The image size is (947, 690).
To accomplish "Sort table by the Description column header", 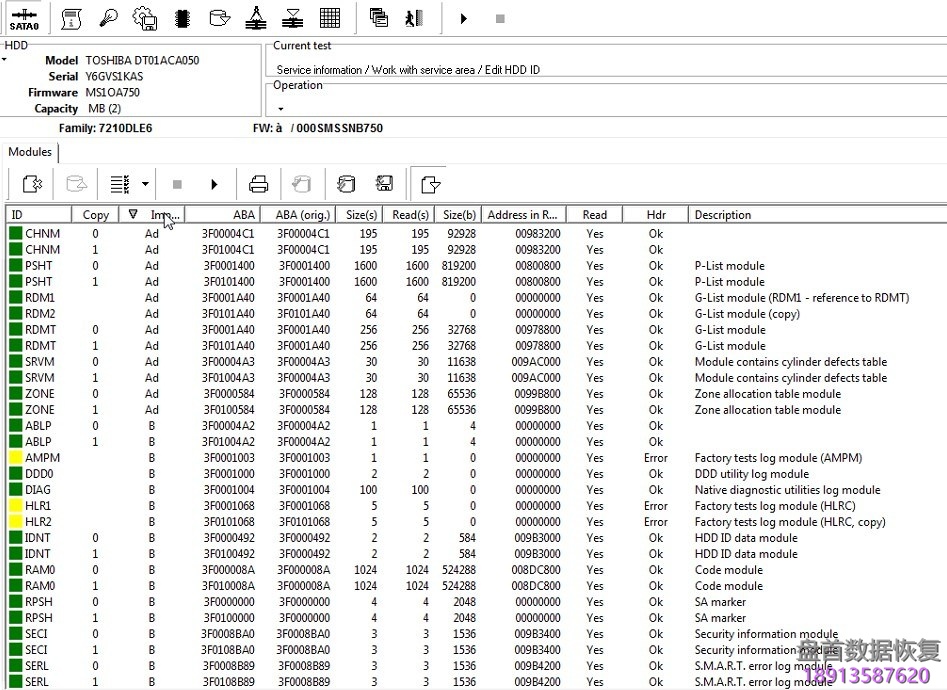I will pyautogui.click(x=722, y=215).
